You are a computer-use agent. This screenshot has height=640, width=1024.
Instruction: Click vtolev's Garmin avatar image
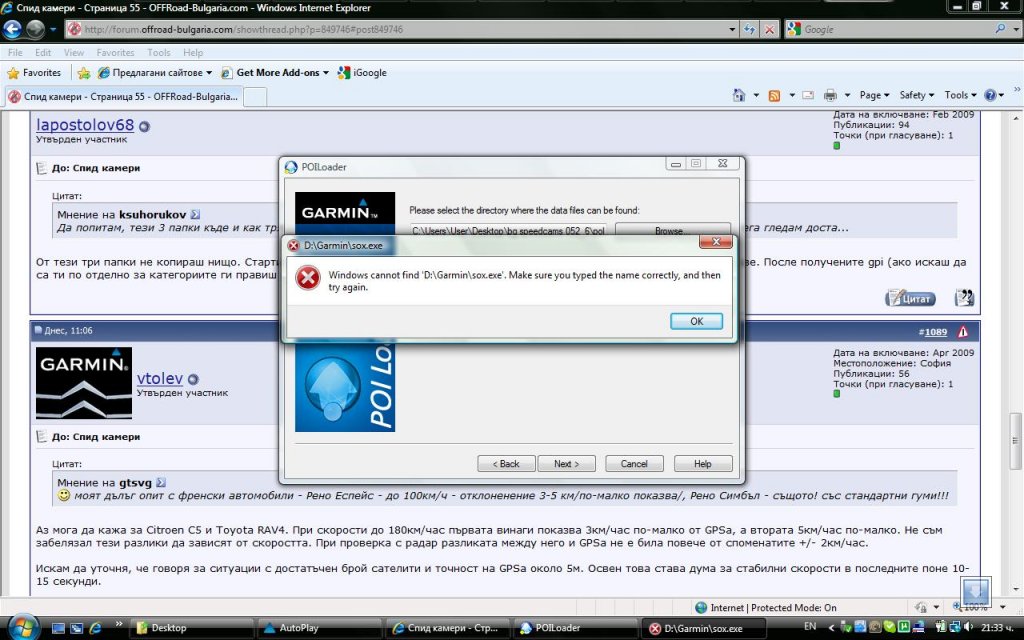click(x=84, y=383)
